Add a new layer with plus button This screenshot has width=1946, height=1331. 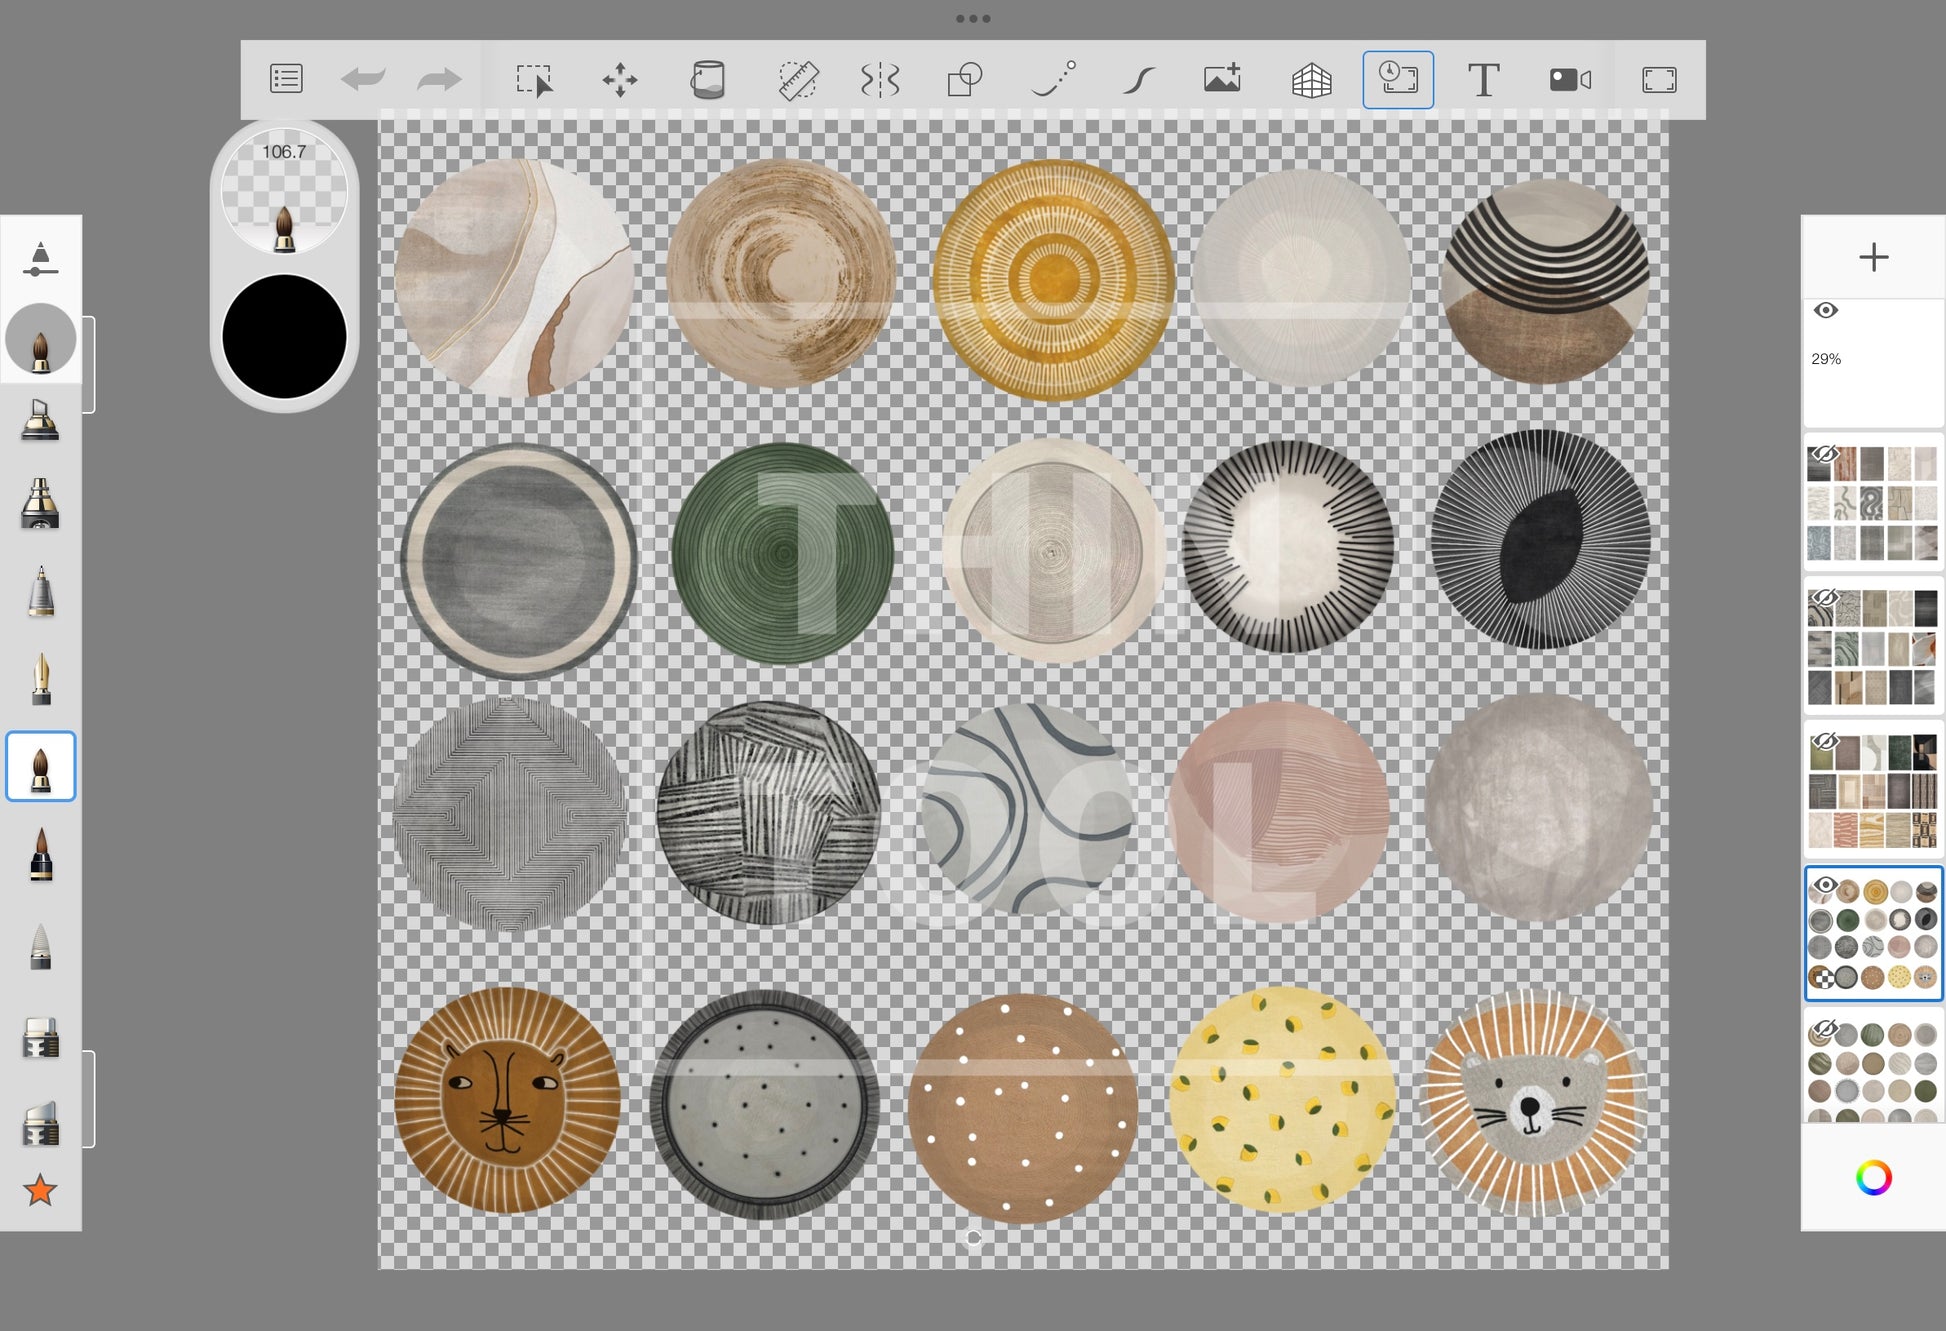point(1873,257)
